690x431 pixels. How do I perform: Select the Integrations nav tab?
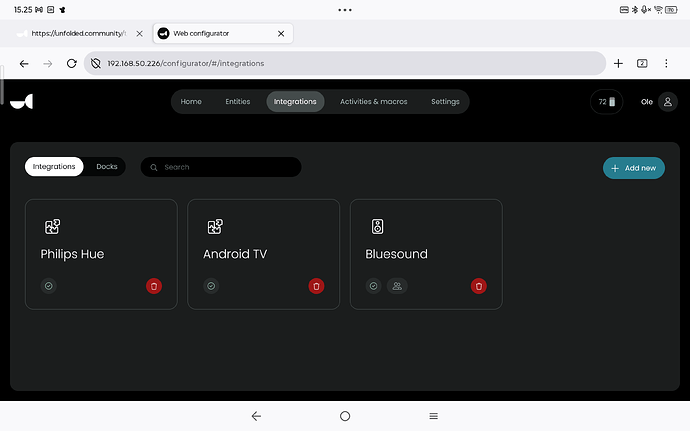pyautogui.click(x=295, y=102)
